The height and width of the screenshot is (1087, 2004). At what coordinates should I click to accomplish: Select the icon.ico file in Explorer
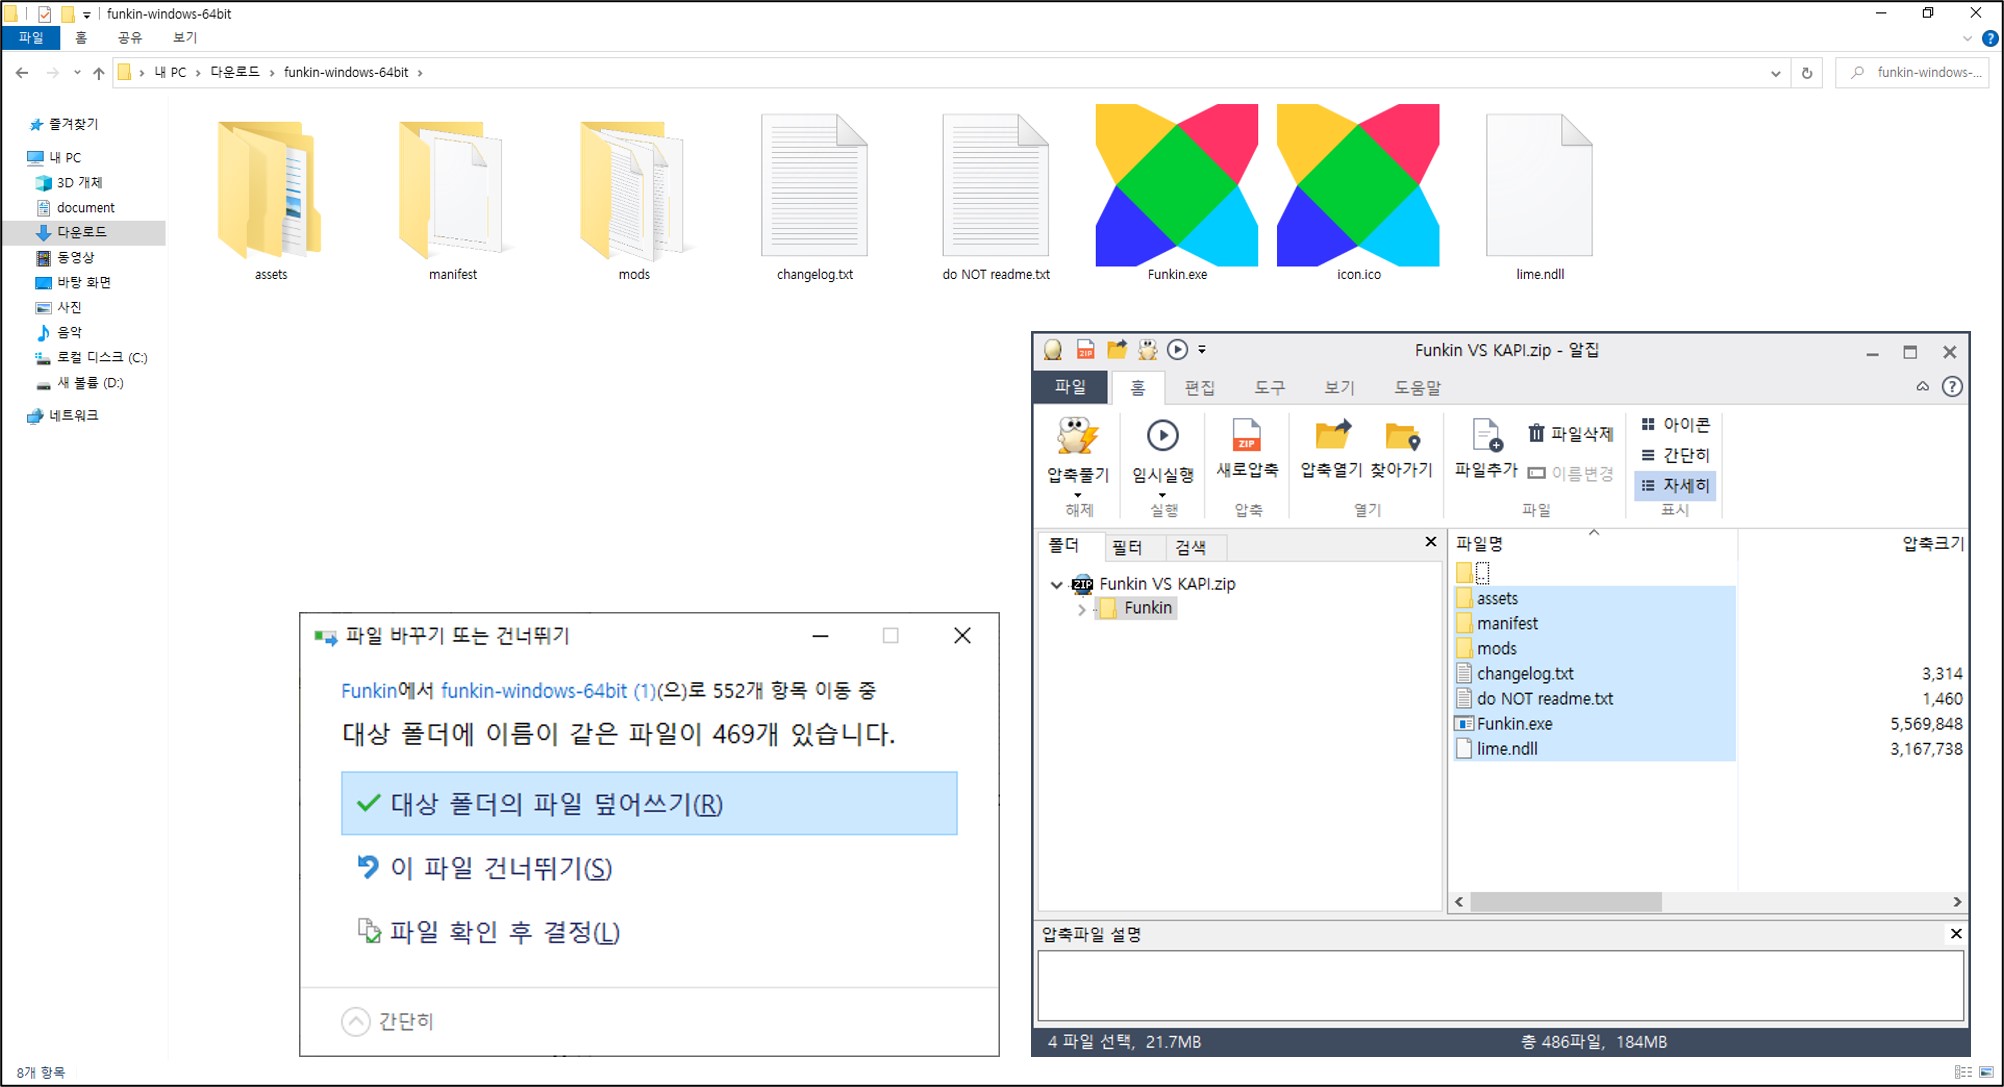(x=1358, y=192)
